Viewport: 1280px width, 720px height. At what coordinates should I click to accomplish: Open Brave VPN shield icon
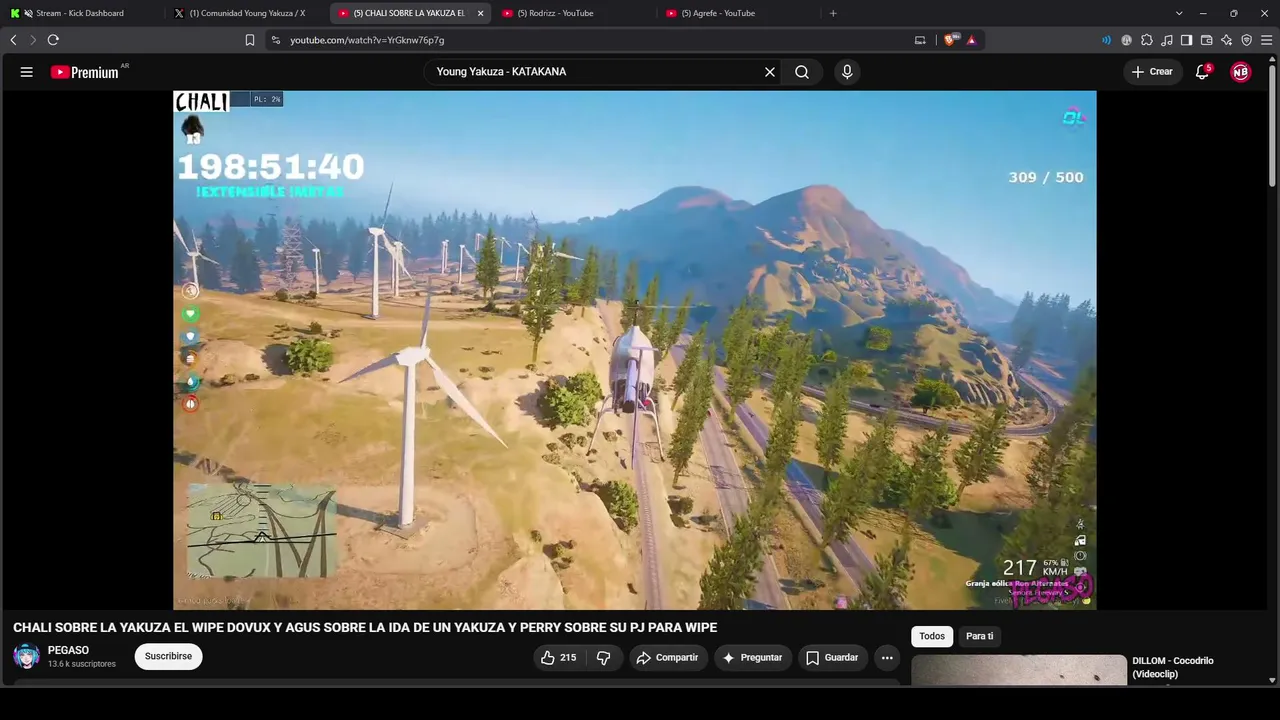[x=1246, y=40]
